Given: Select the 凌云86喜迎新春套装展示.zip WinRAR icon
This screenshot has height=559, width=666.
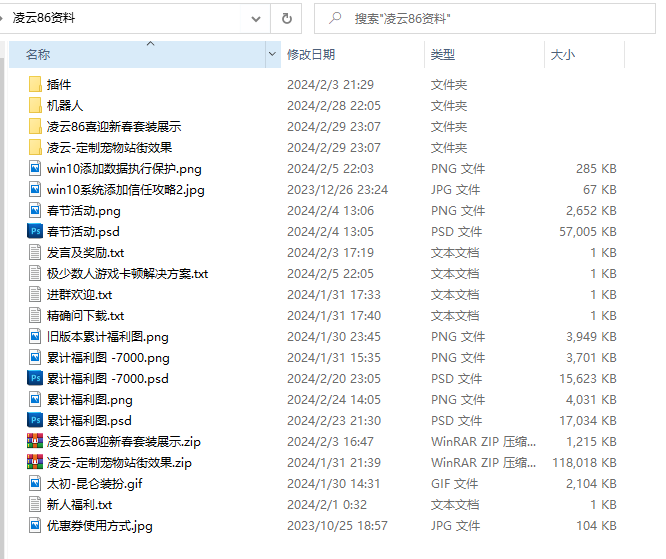Looking at the screenshot, I should point(35,442).
